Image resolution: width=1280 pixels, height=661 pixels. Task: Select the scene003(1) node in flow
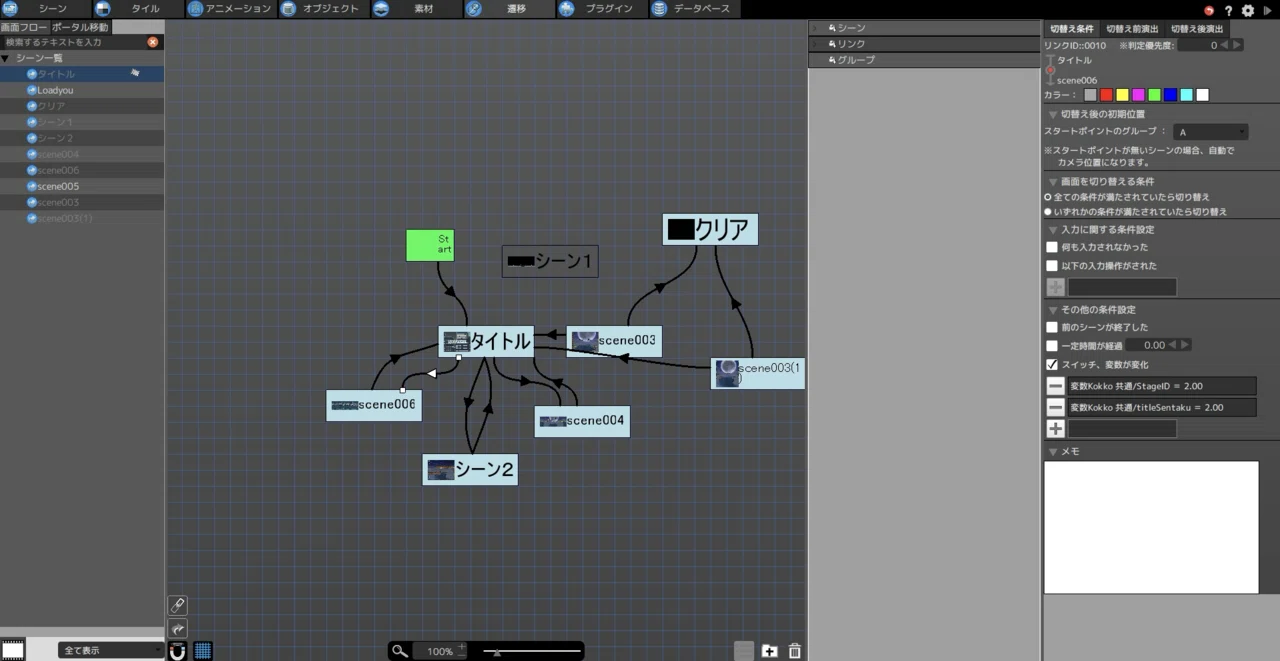(x=758, y=373)
